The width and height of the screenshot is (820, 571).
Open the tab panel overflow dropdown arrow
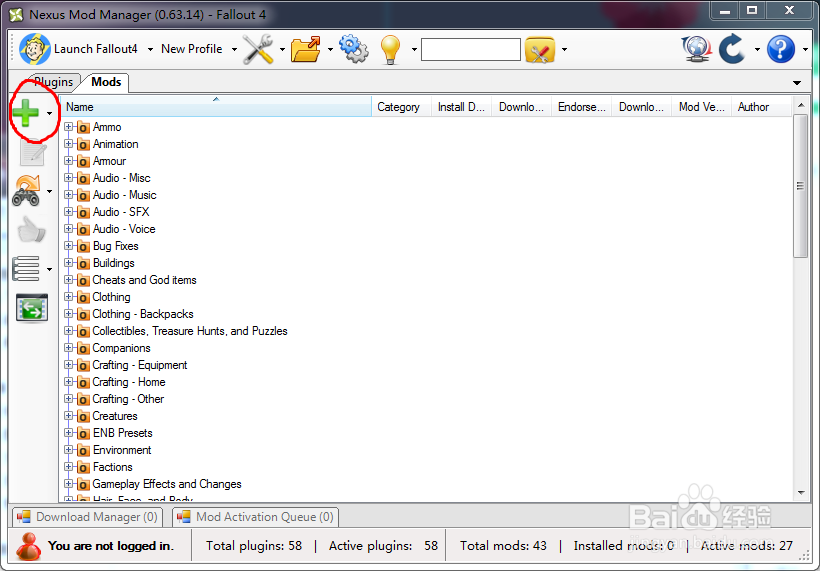pos(797,83)
